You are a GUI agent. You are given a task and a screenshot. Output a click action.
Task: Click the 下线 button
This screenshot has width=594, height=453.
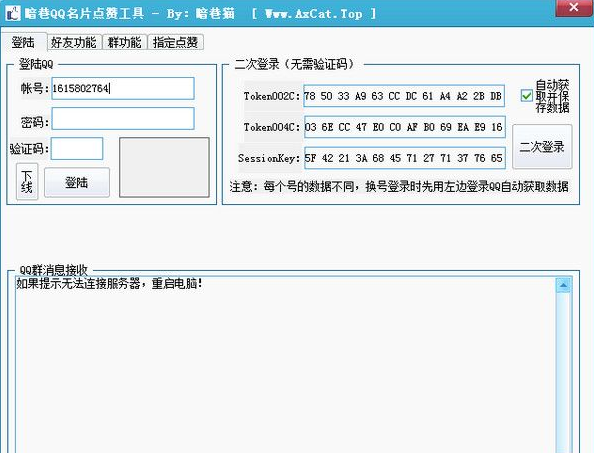tap(27, 182)
